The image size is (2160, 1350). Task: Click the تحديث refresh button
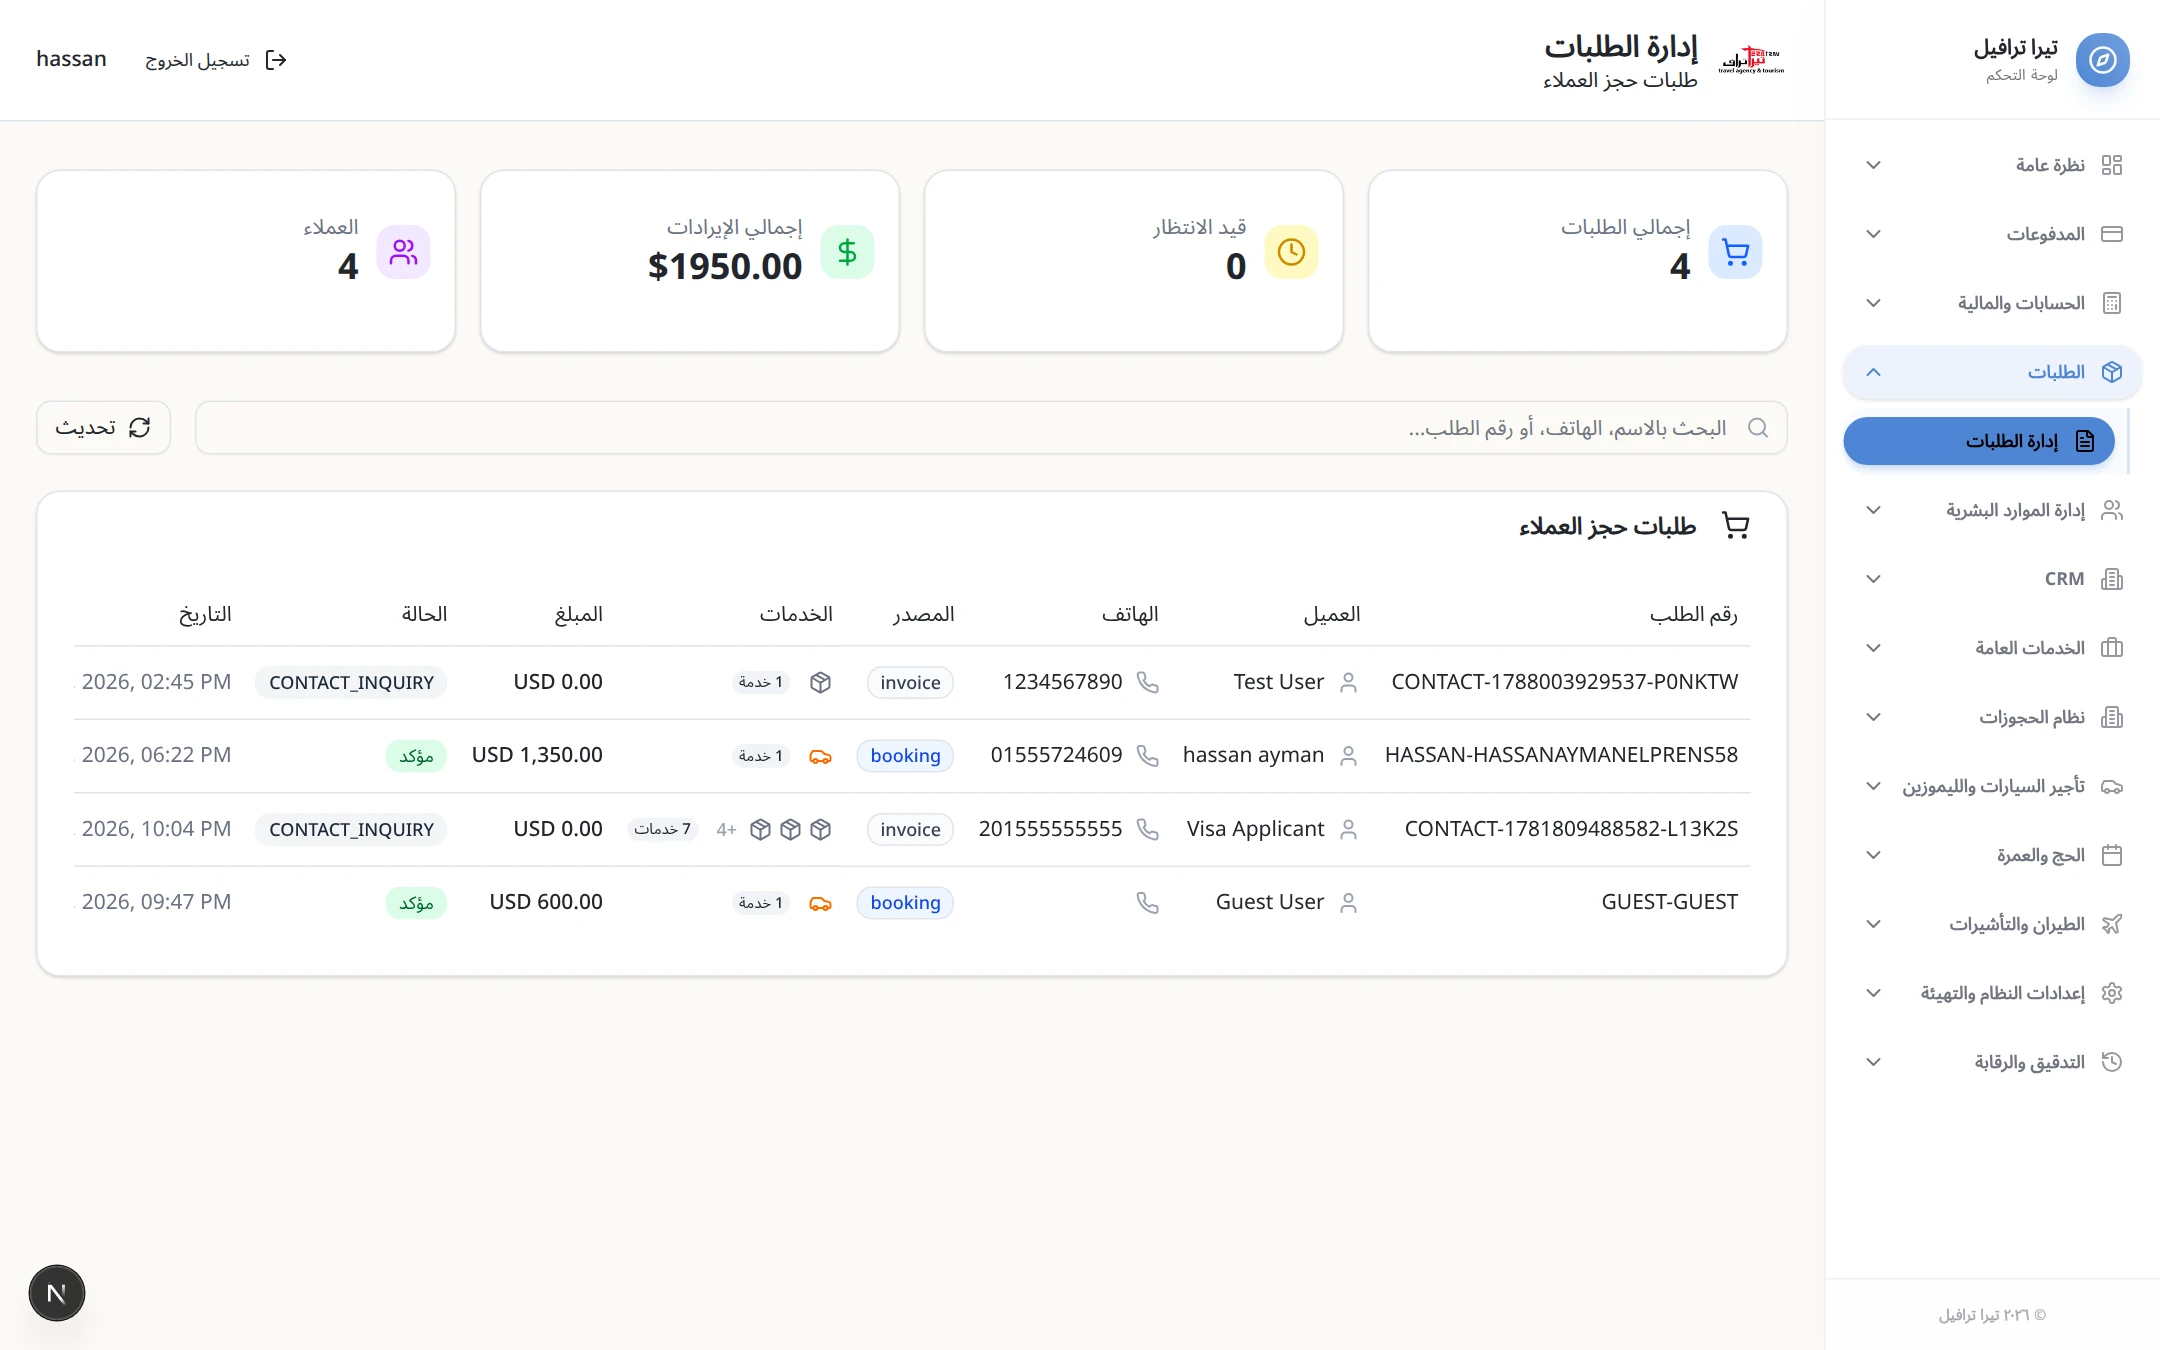[104, 428]
